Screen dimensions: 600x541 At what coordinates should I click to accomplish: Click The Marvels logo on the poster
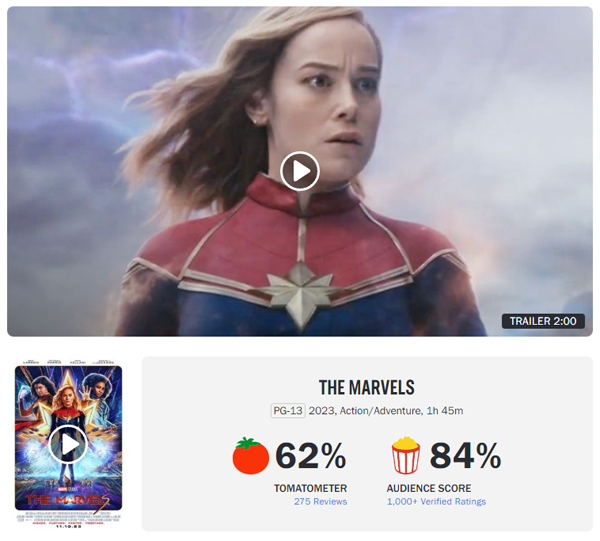pos(68,500)
